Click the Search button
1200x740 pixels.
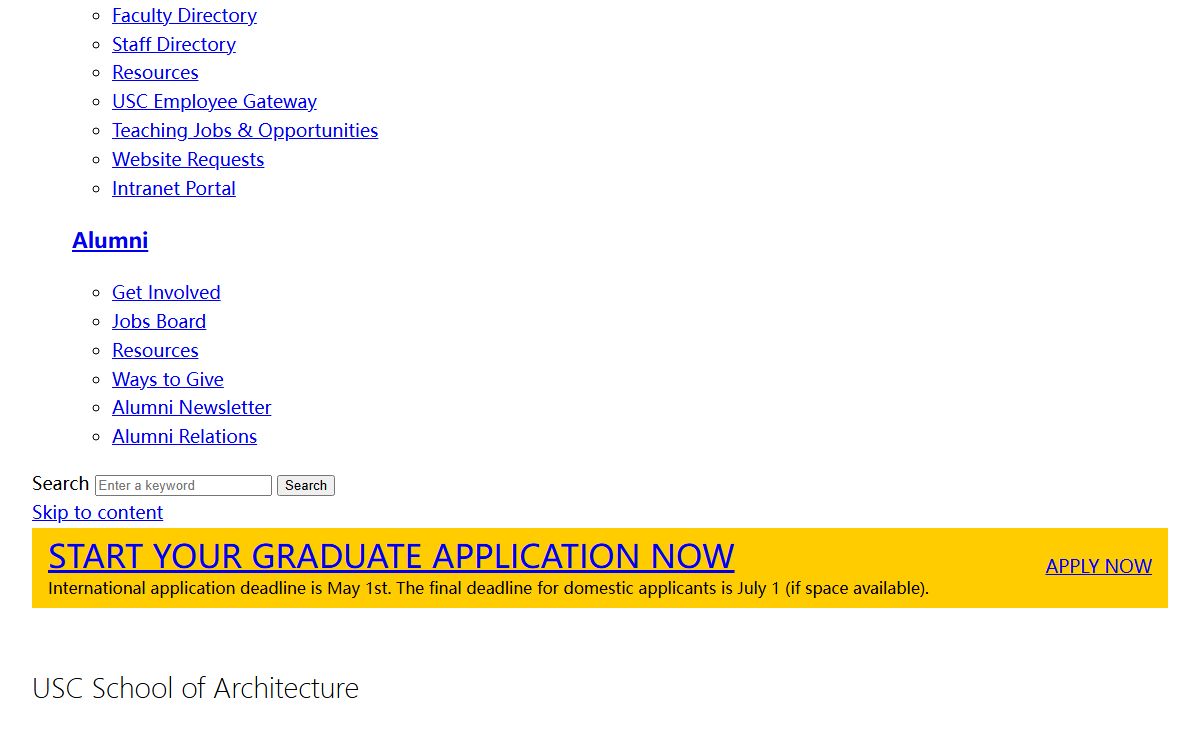tap(306, 485)
